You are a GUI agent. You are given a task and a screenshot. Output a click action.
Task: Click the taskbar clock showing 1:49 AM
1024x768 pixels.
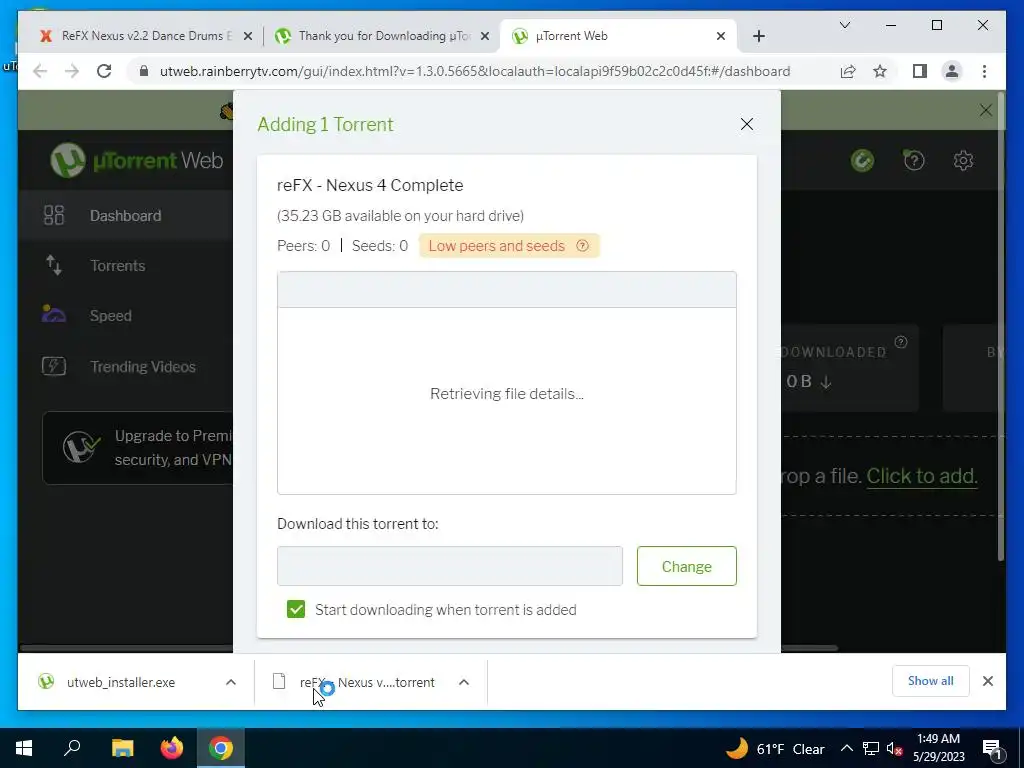coord(938,748)
